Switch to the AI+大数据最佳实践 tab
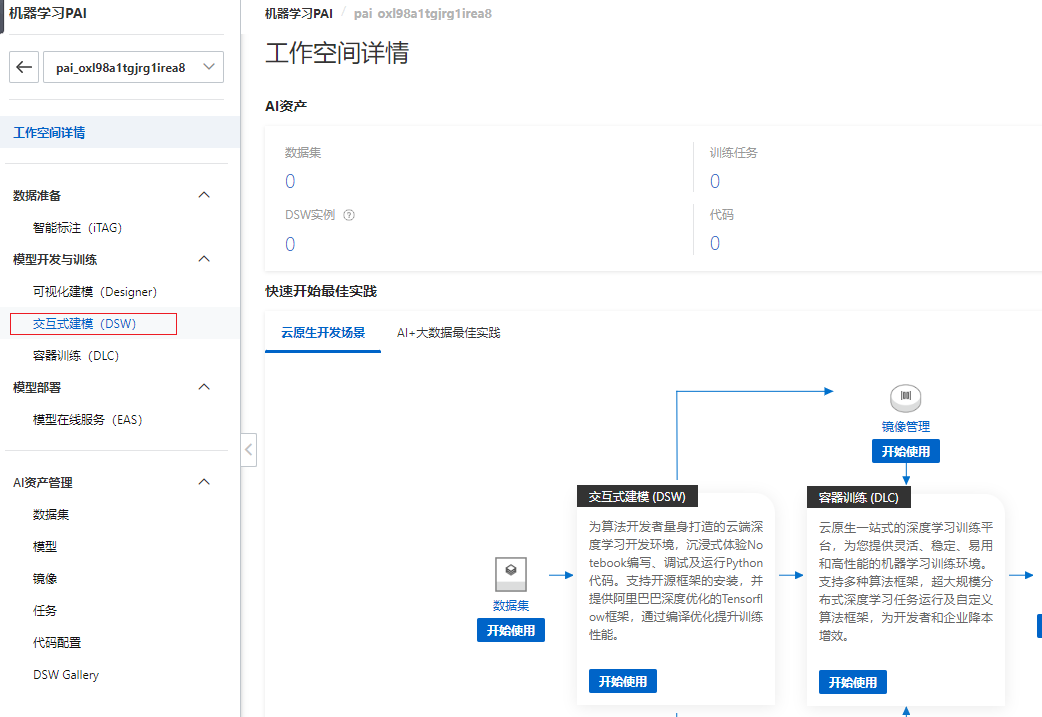This screenshot has height=717, width=1042. [x=448, y=333]
